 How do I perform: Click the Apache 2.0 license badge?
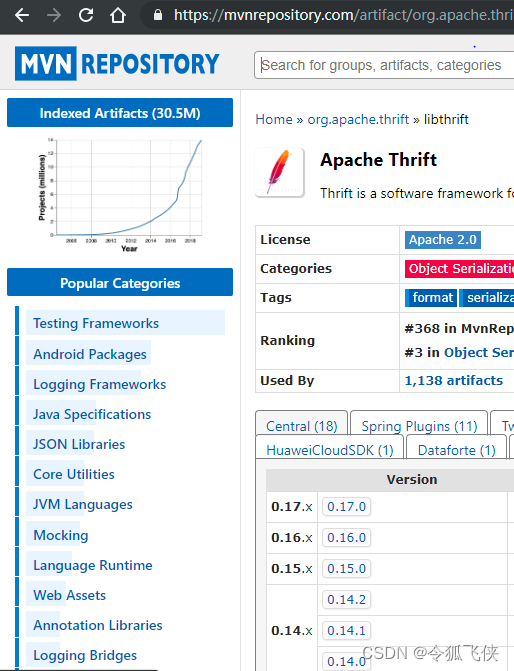coord(443,240)
